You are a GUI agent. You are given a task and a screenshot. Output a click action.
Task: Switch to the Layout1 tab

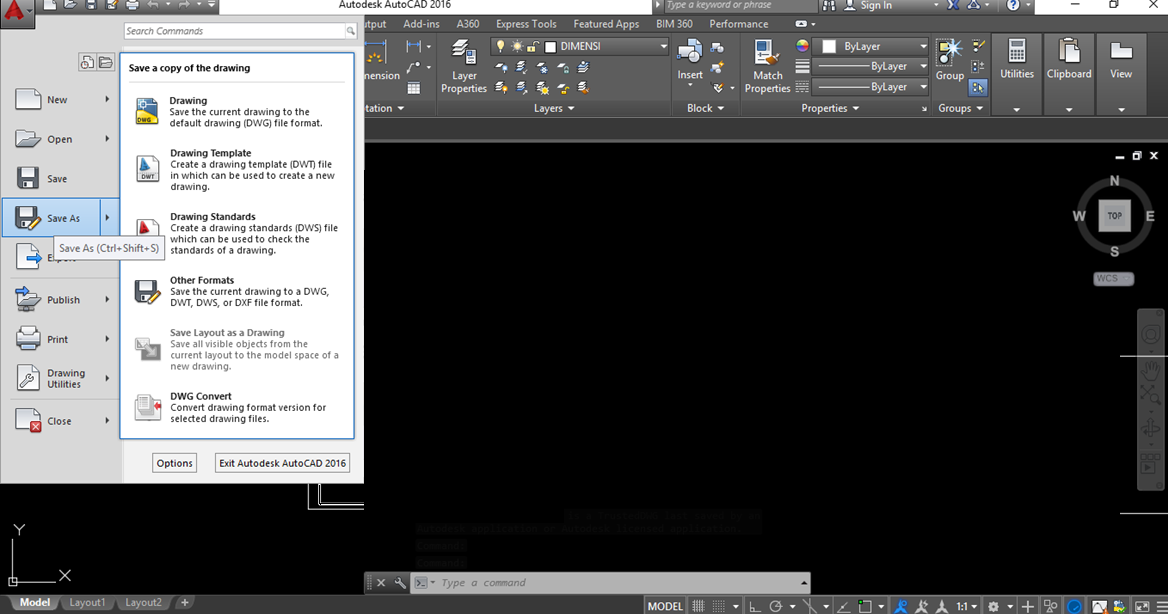87,602
